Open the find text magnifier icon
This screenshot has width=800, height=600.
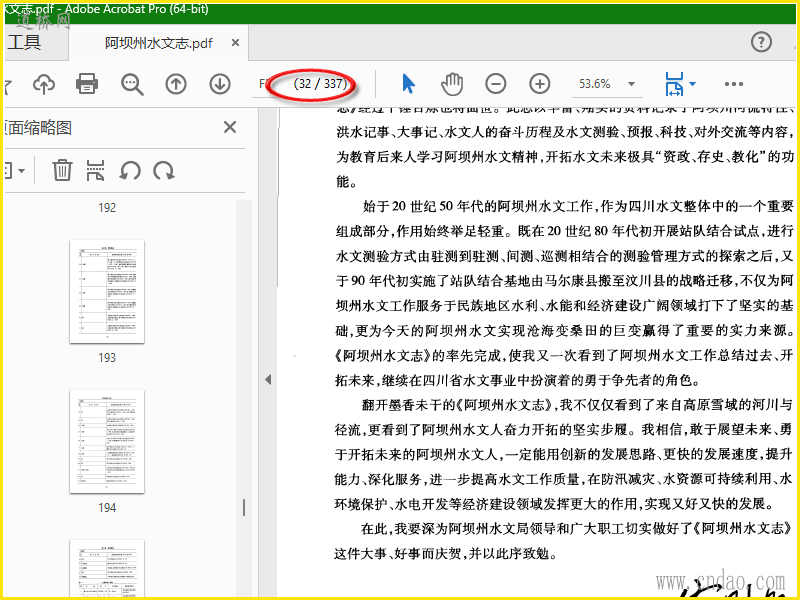(132, 84)
